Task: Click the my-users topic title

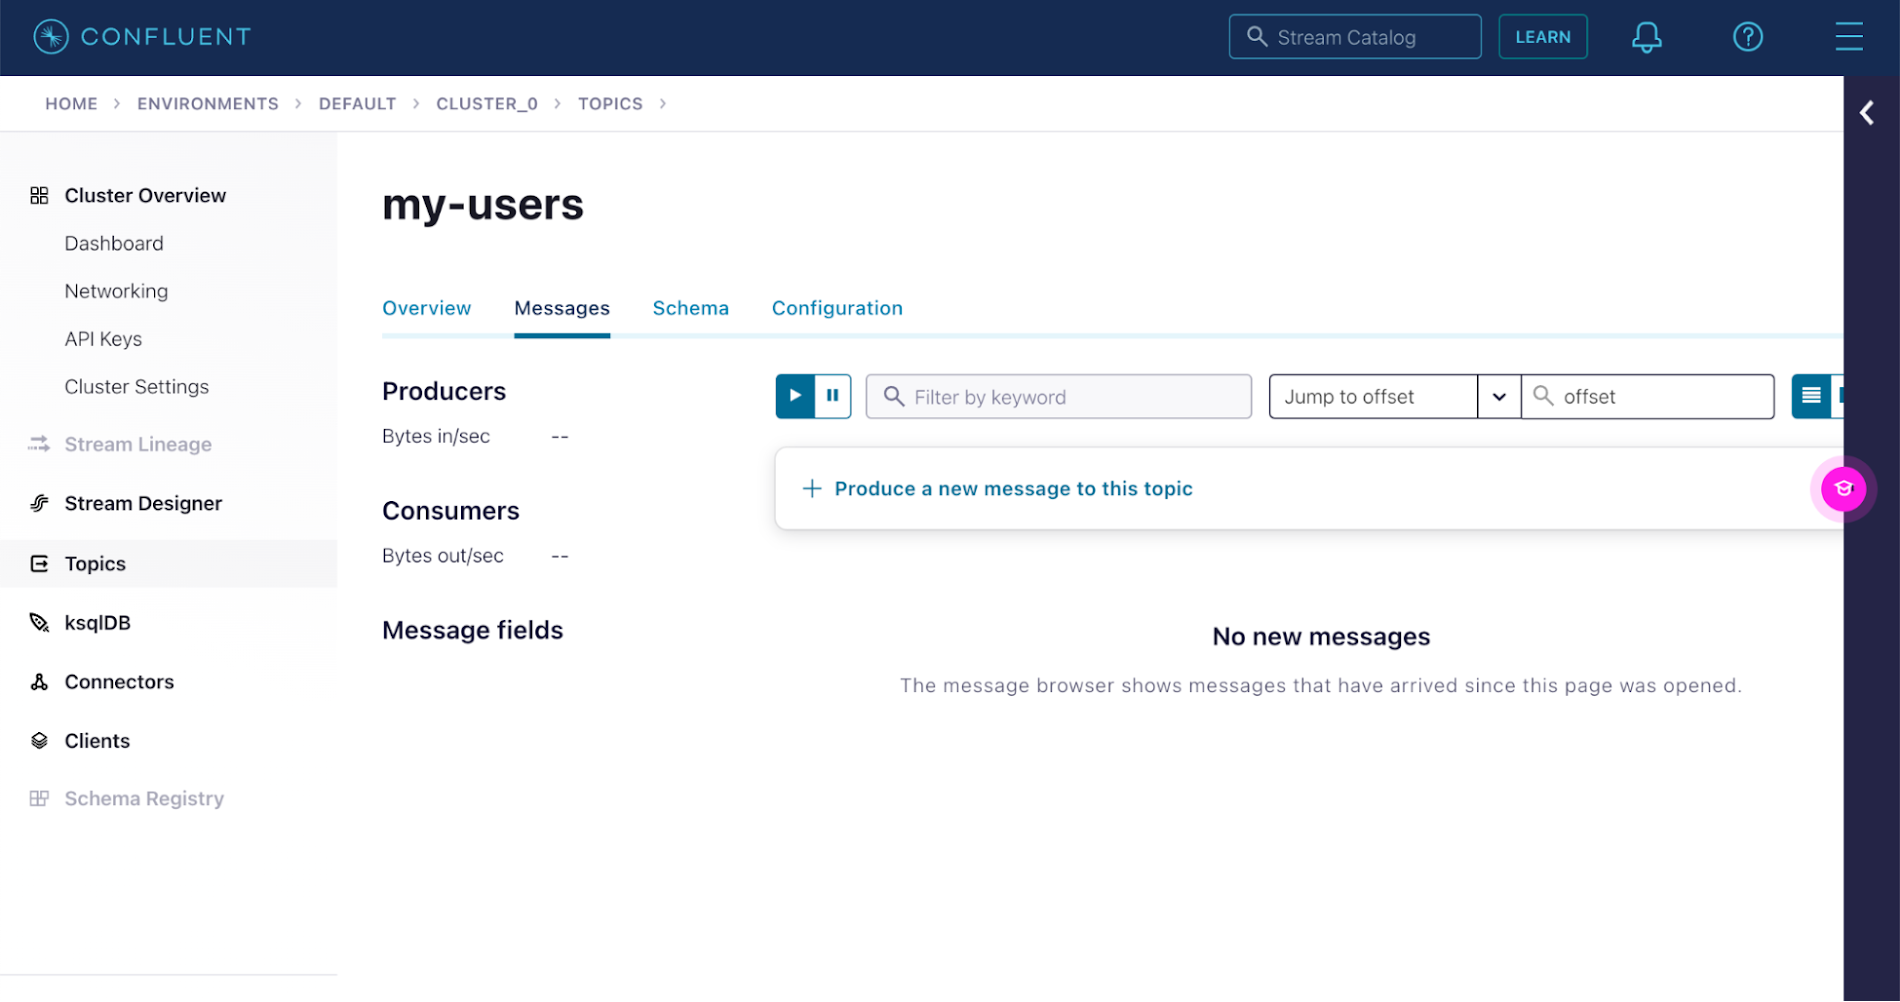Action: (482, 205)
